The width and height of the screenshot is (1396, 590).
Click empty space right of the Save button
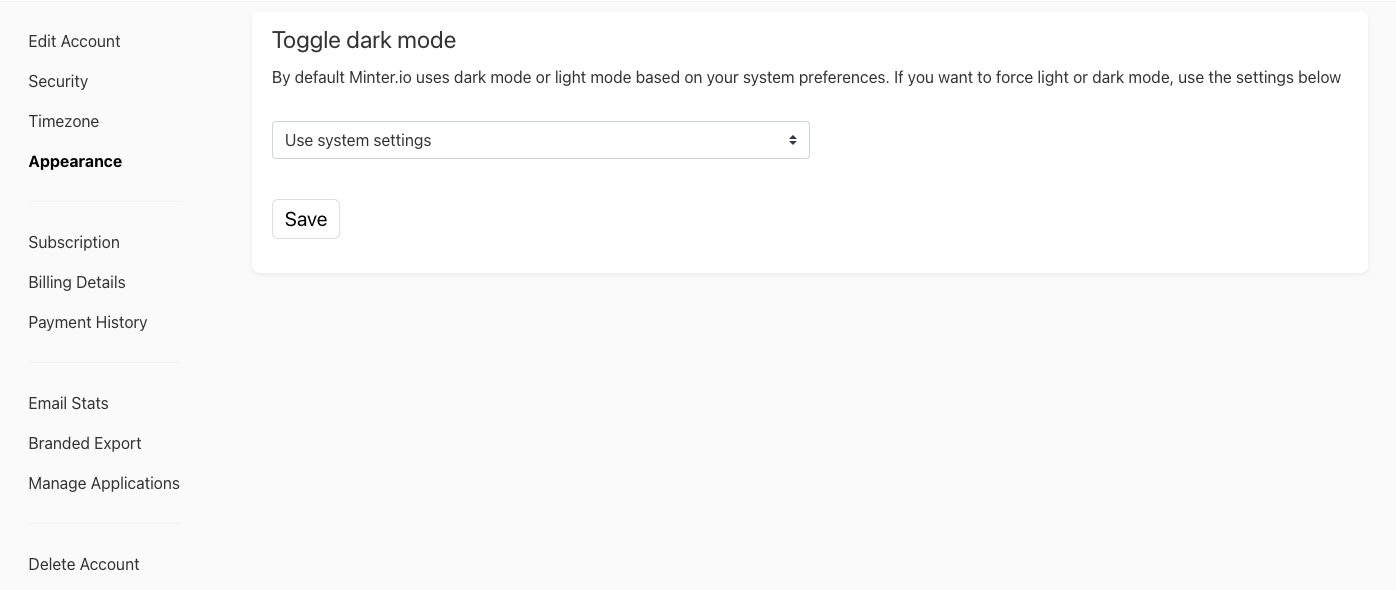pos(700,219)
